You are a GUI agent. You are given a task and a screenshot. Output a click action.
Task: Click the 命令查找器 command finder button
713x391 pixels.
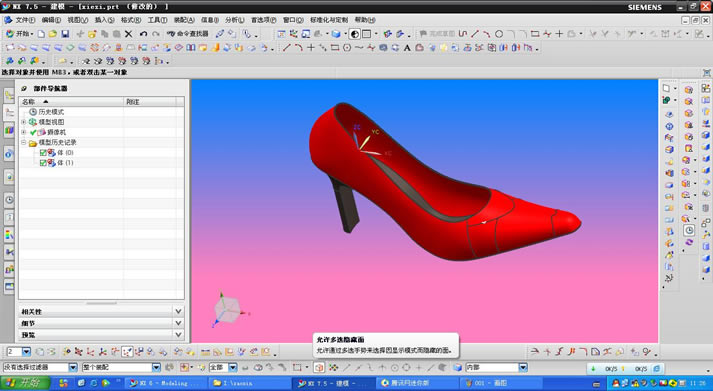click(187, 34)
